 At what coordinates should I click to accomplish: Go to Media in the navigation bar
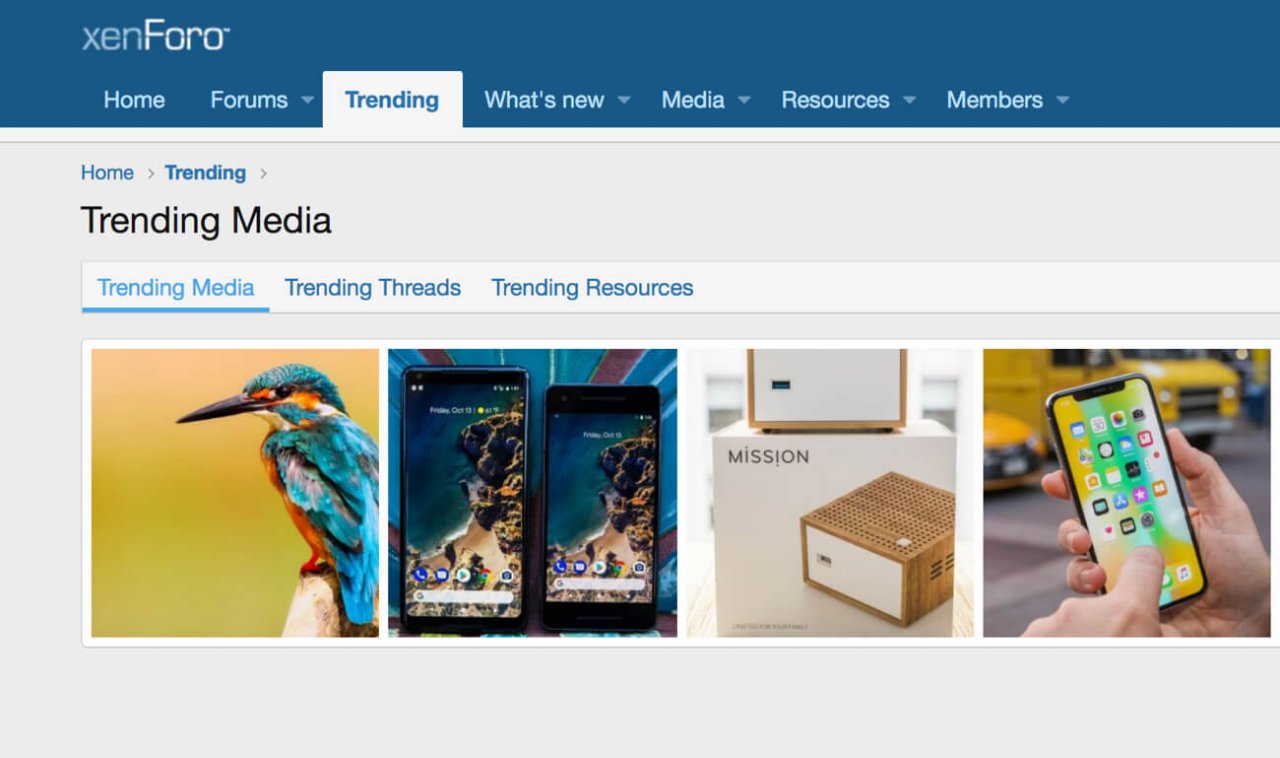coord(693,100)
